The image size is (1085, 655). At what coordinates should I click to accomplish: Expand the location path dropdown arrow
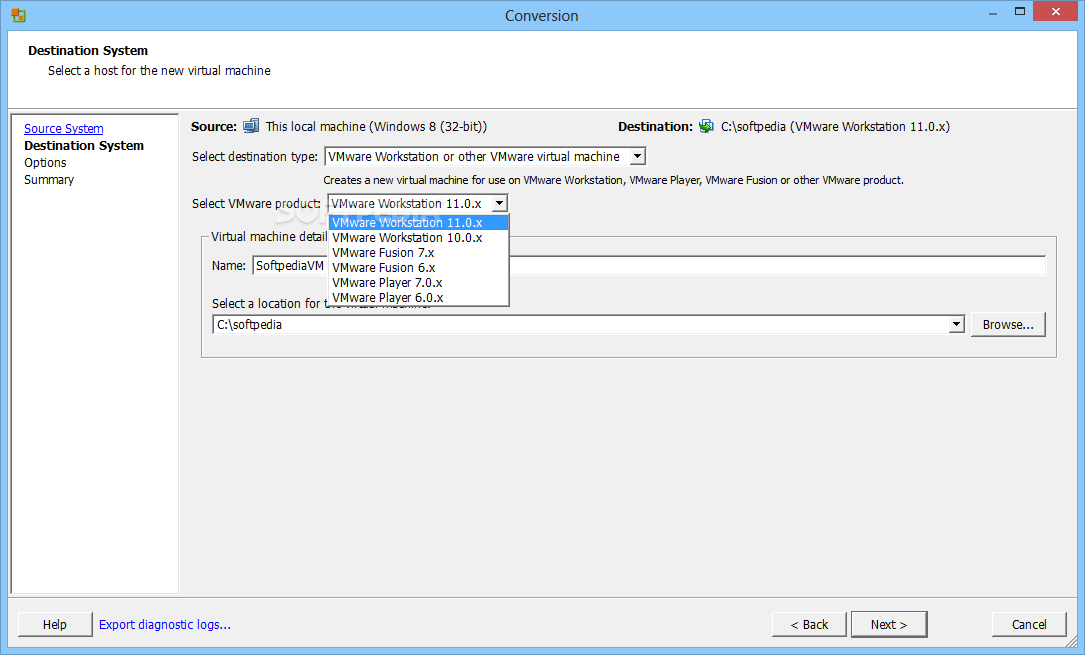(x=956, y=324)
